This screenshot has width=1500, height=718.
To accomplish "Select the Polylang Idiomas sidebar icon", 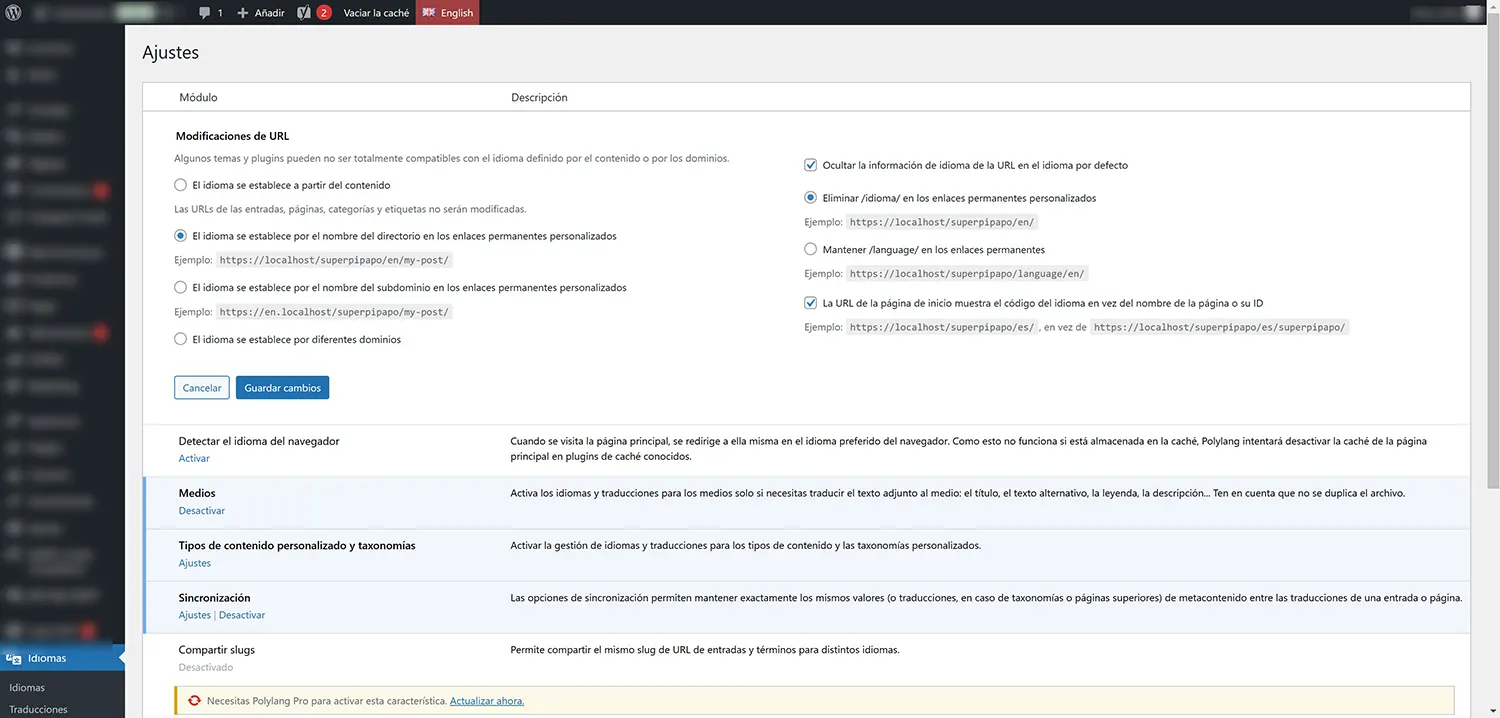I will pyautogui.click(x=14, y=658).
